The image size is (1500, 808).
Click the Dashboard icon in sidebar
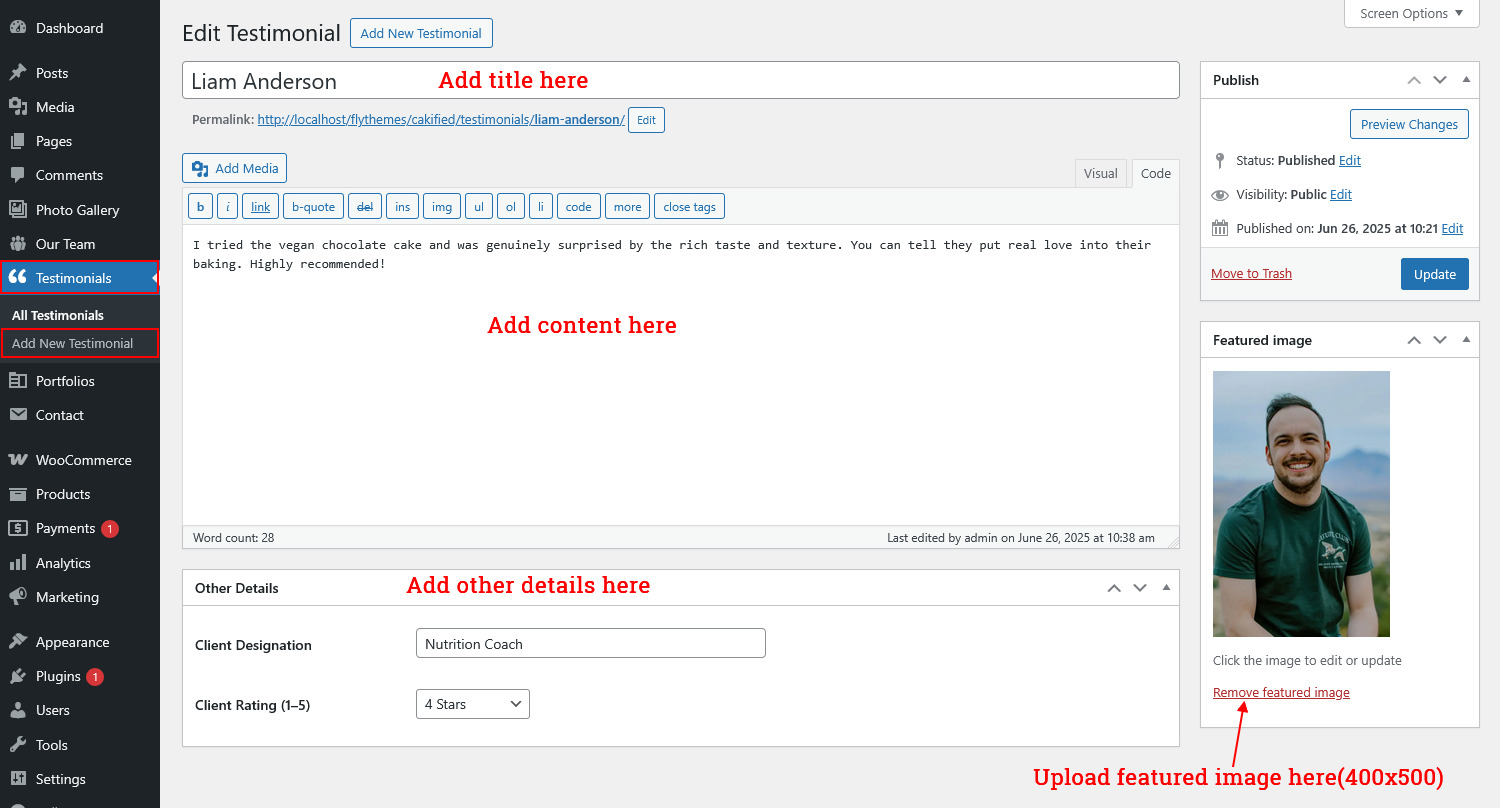[x=17, y=28]
